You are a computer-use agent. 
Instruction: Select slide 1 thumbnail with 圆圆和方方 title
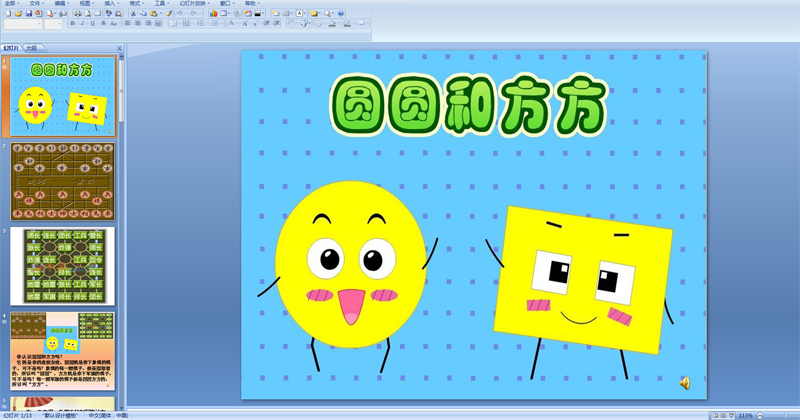[63, 96]
